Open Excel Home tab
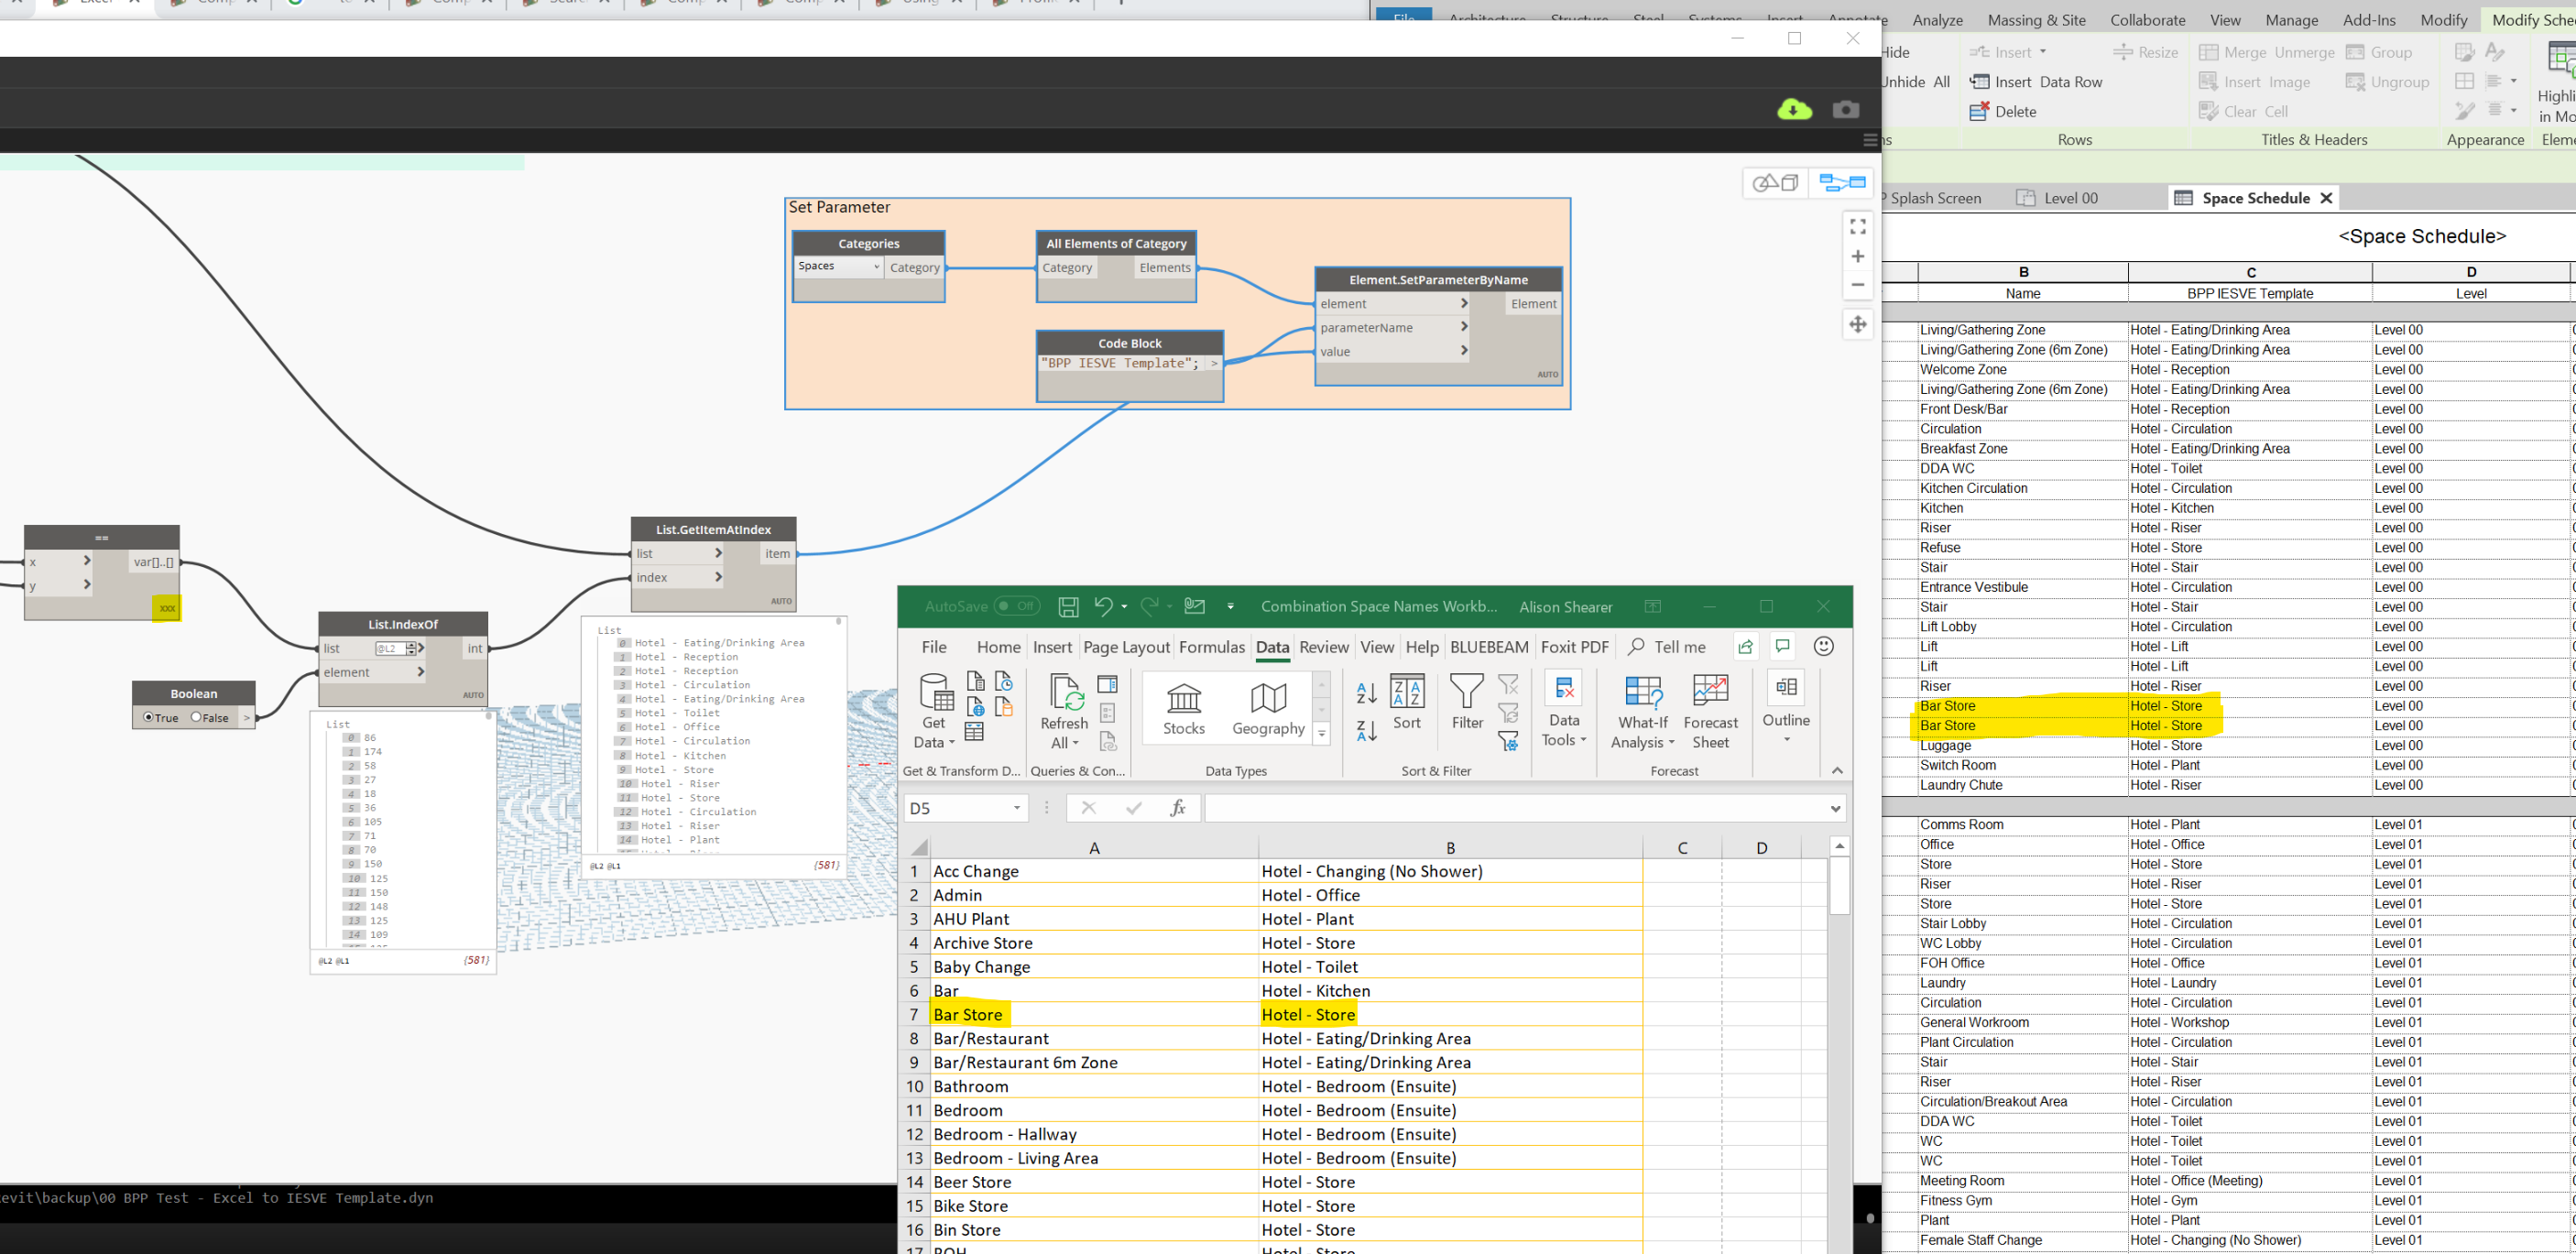The height and width of the screenshot is (1254, 2576). click(998, 647)
